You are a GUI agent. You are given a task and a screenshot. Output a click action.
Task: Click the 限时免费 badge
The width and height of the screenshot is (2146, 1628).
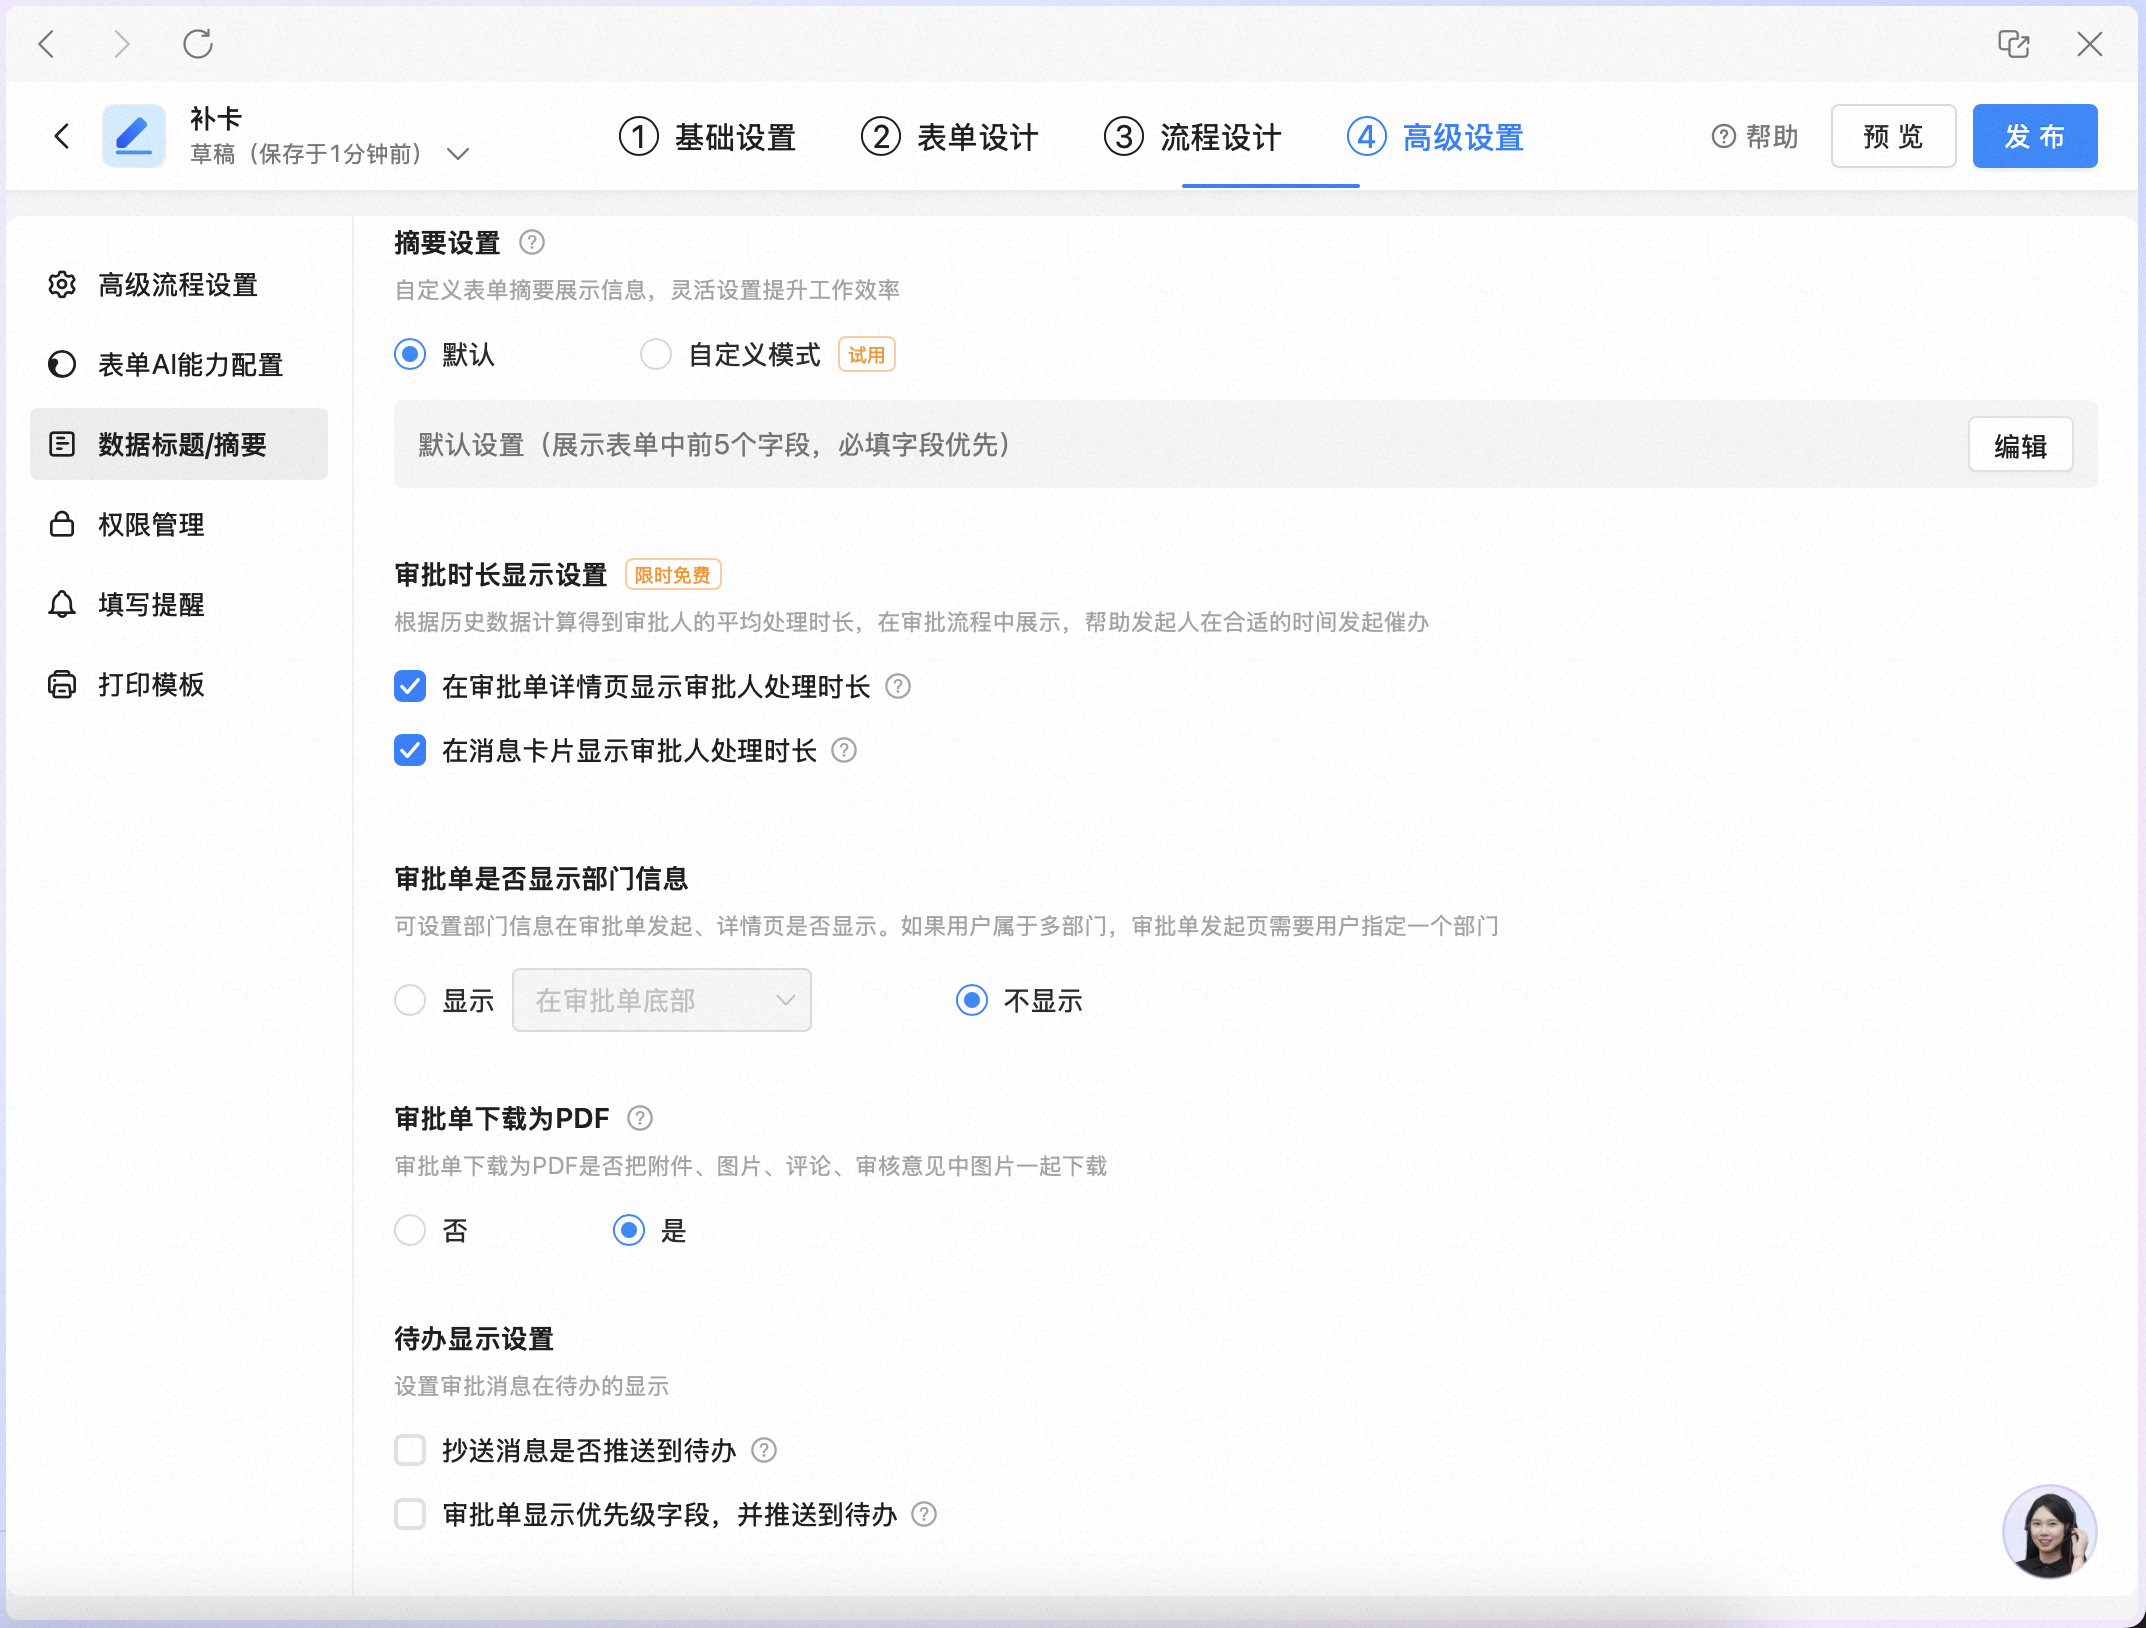point(673,575)
